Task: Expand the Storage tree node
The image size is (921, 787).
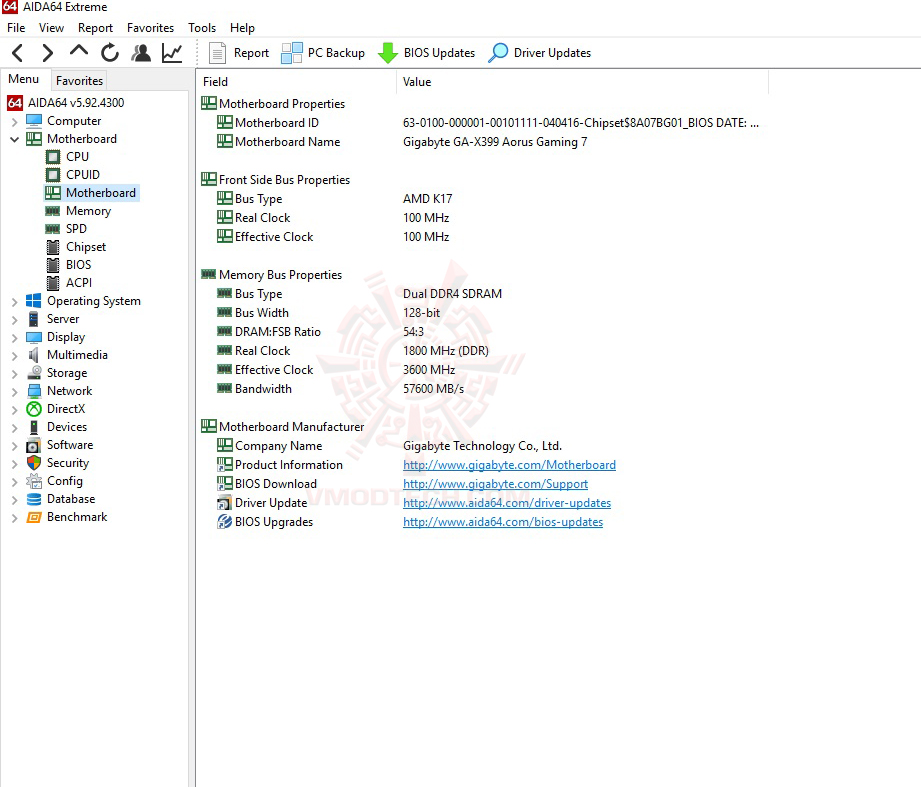Action: (15, 374)
